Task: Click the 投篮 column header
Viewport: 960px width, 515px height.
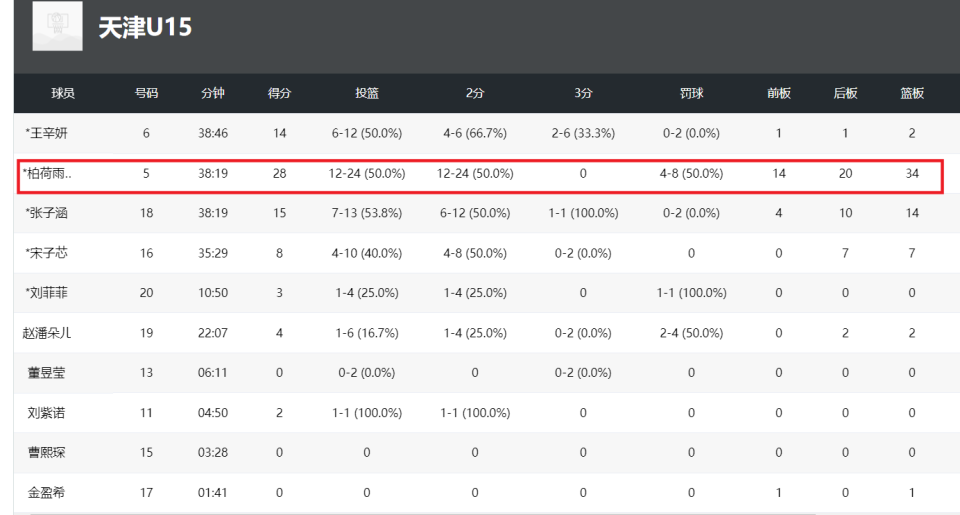Action: [x=367, y=93]
